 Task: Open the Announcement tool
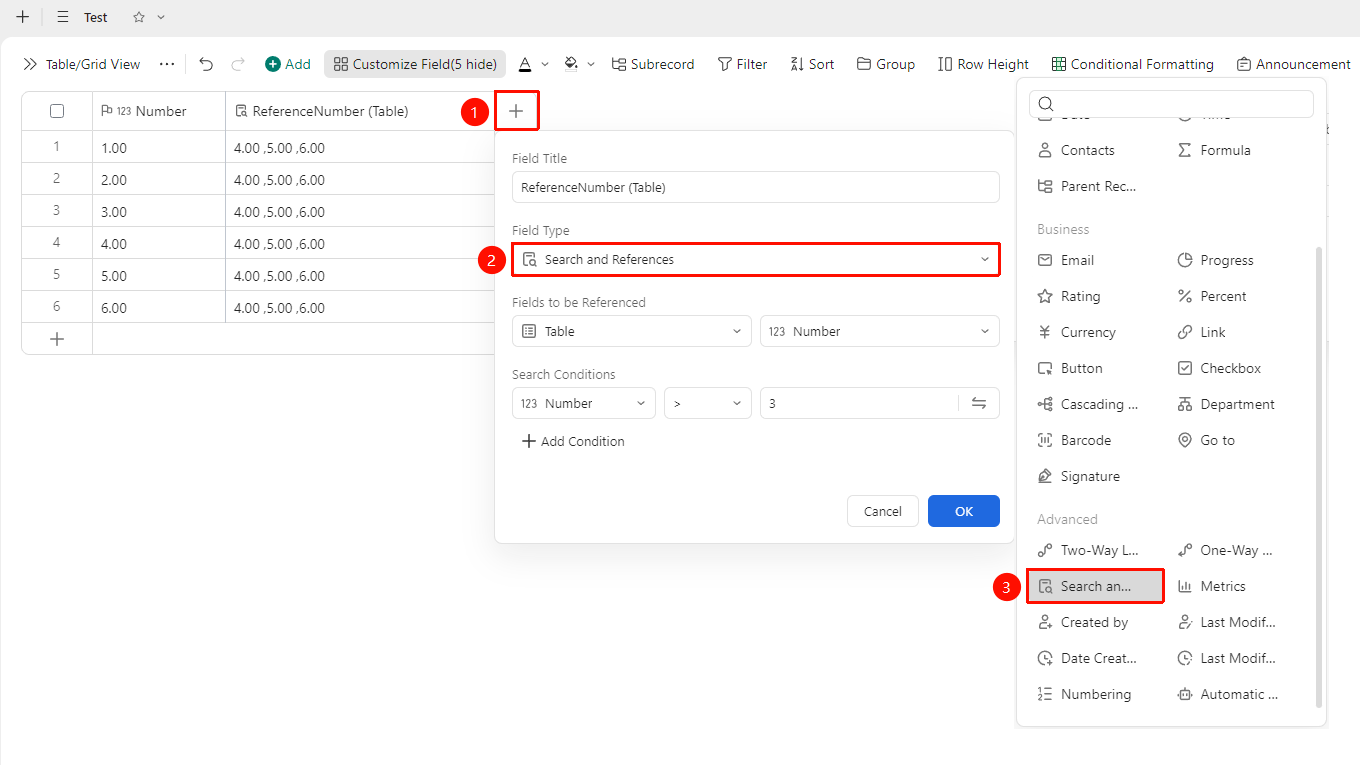[x=1293, y=64]
